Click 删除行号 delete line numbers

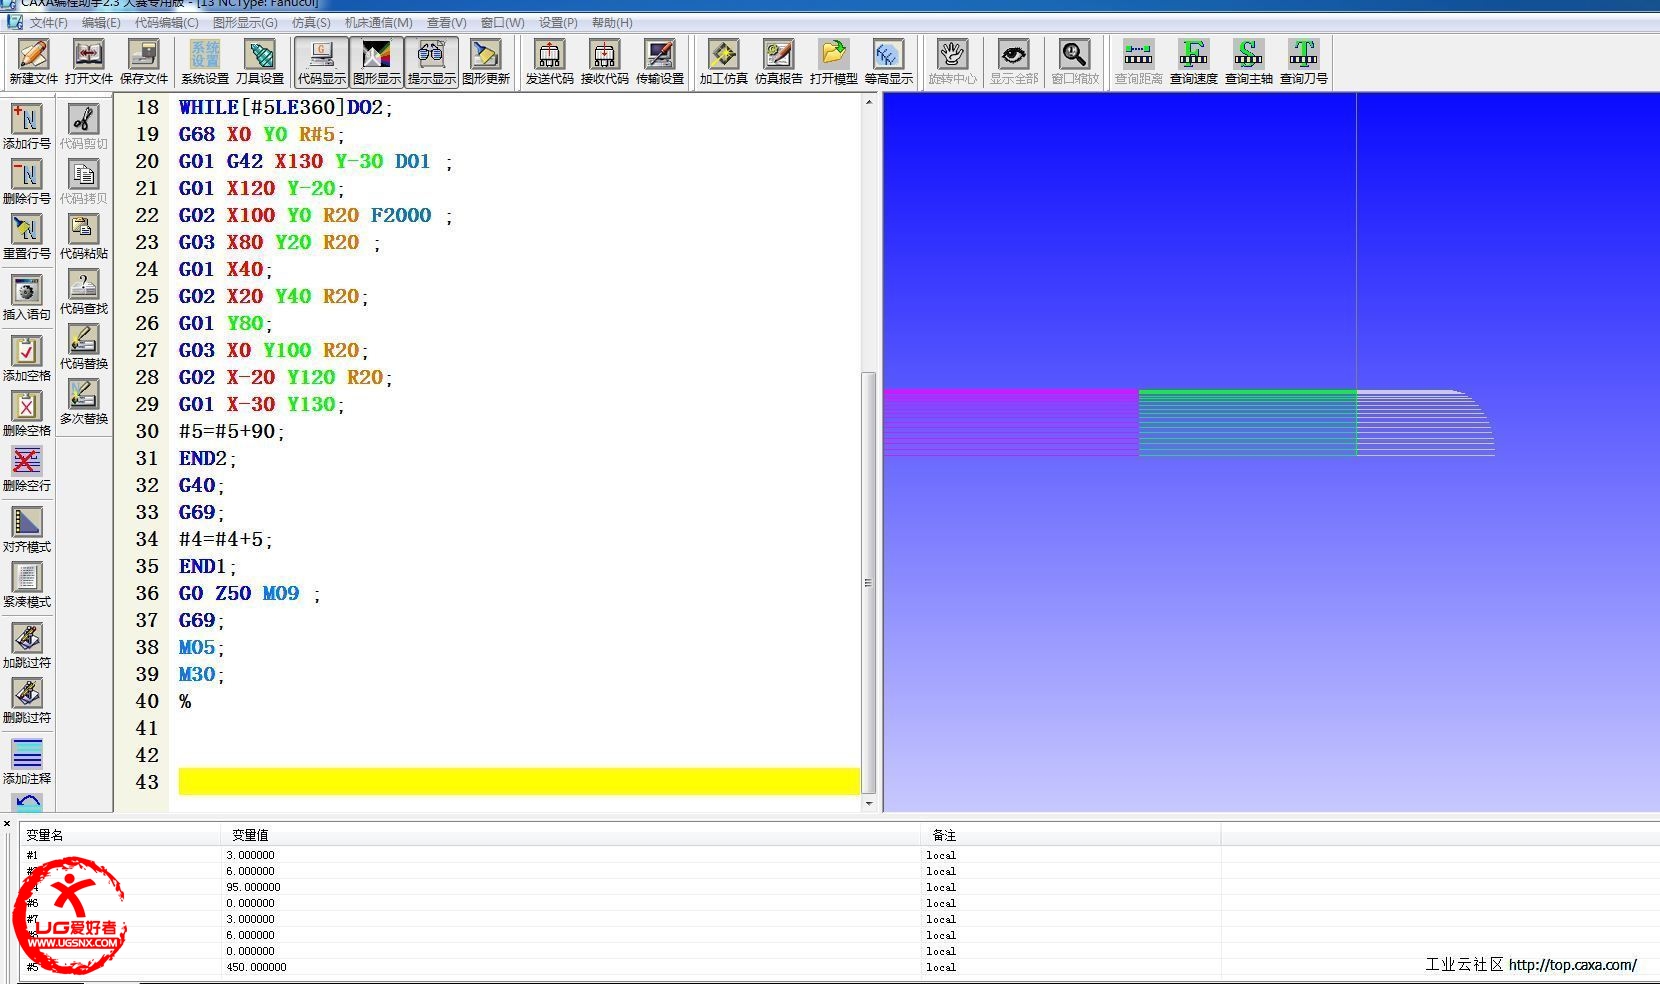(x=27, y=182)
